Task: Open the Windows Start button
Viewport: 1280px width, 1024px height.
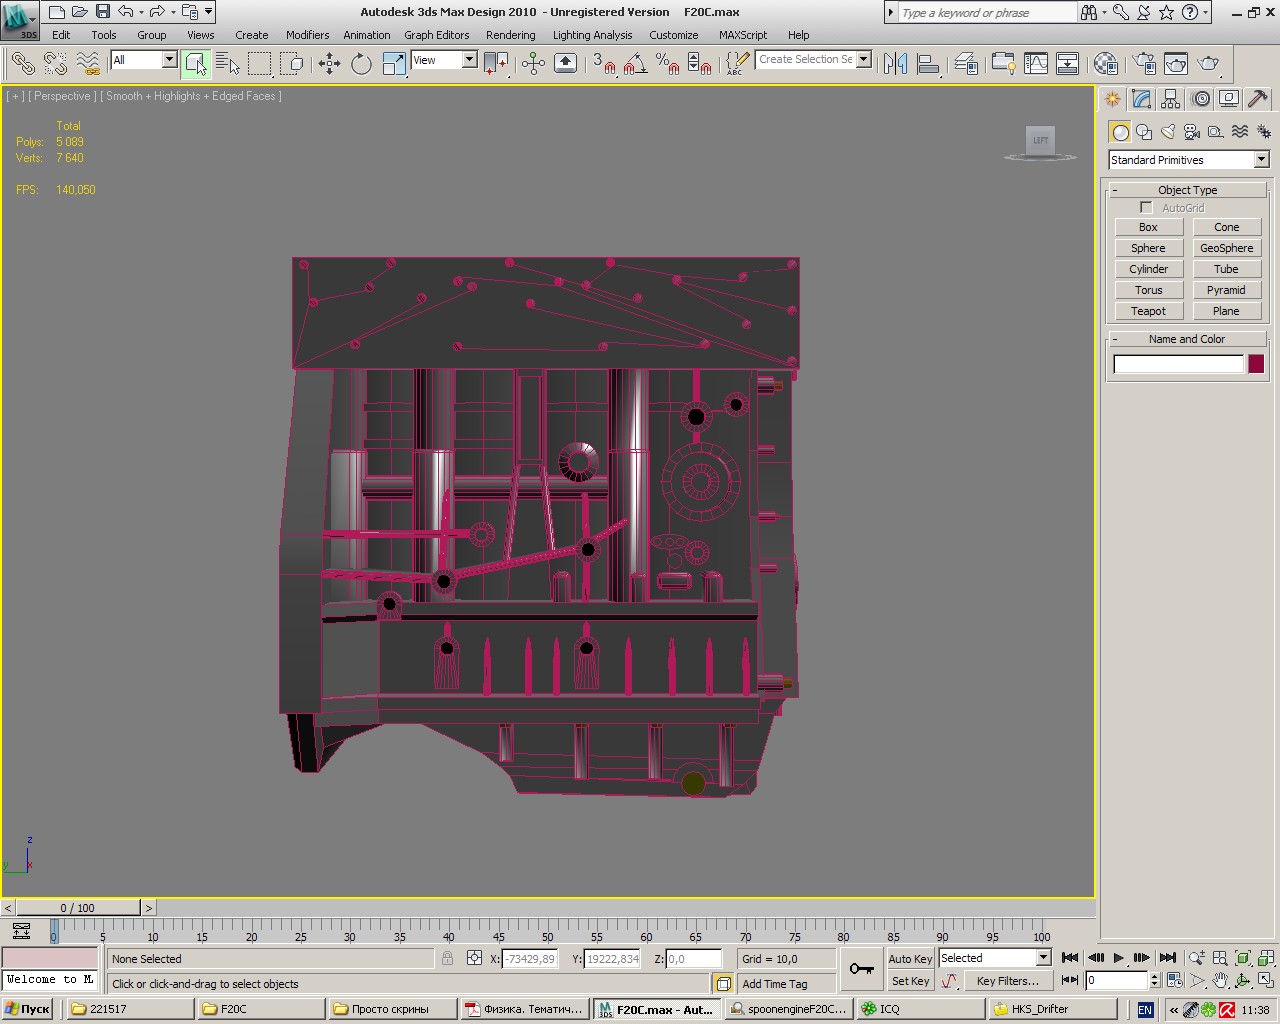Action: coord(28,1009)
